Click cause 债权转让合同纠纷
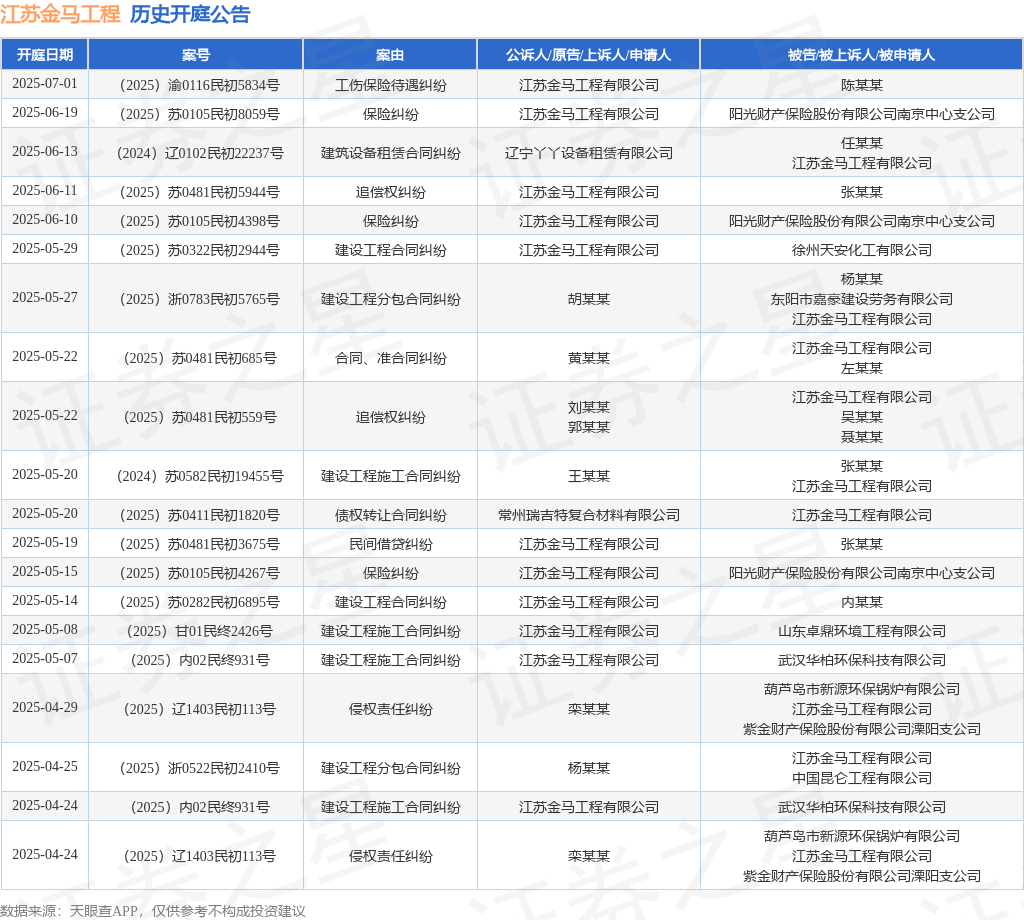Image resolution: width=1024 pixels, height=920 pixels. (391, 515)
